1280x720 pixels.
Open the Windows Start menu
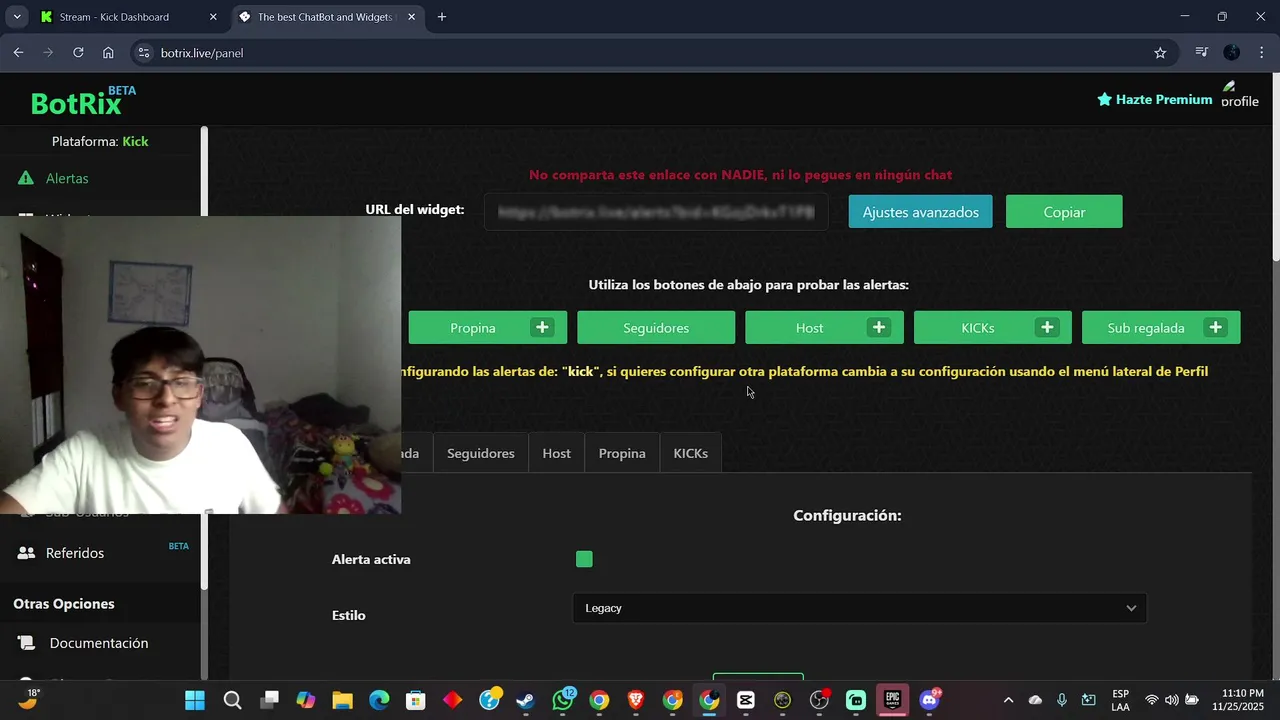point(195,700)
